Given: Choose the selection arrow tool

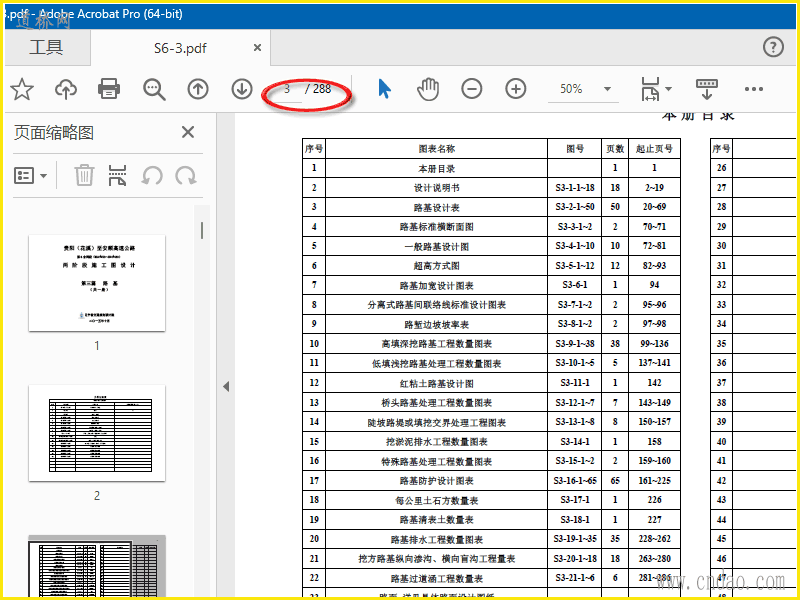Looking at the screenshot, I should tap(385, 89).
